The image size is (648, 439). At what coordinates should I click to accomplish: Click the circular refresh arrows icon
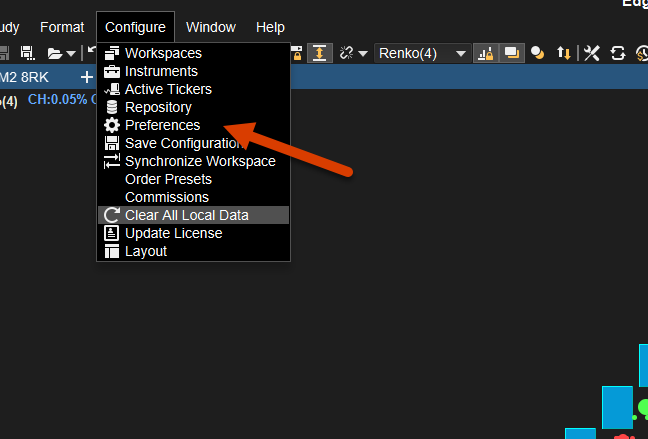(x=617, y=53)
